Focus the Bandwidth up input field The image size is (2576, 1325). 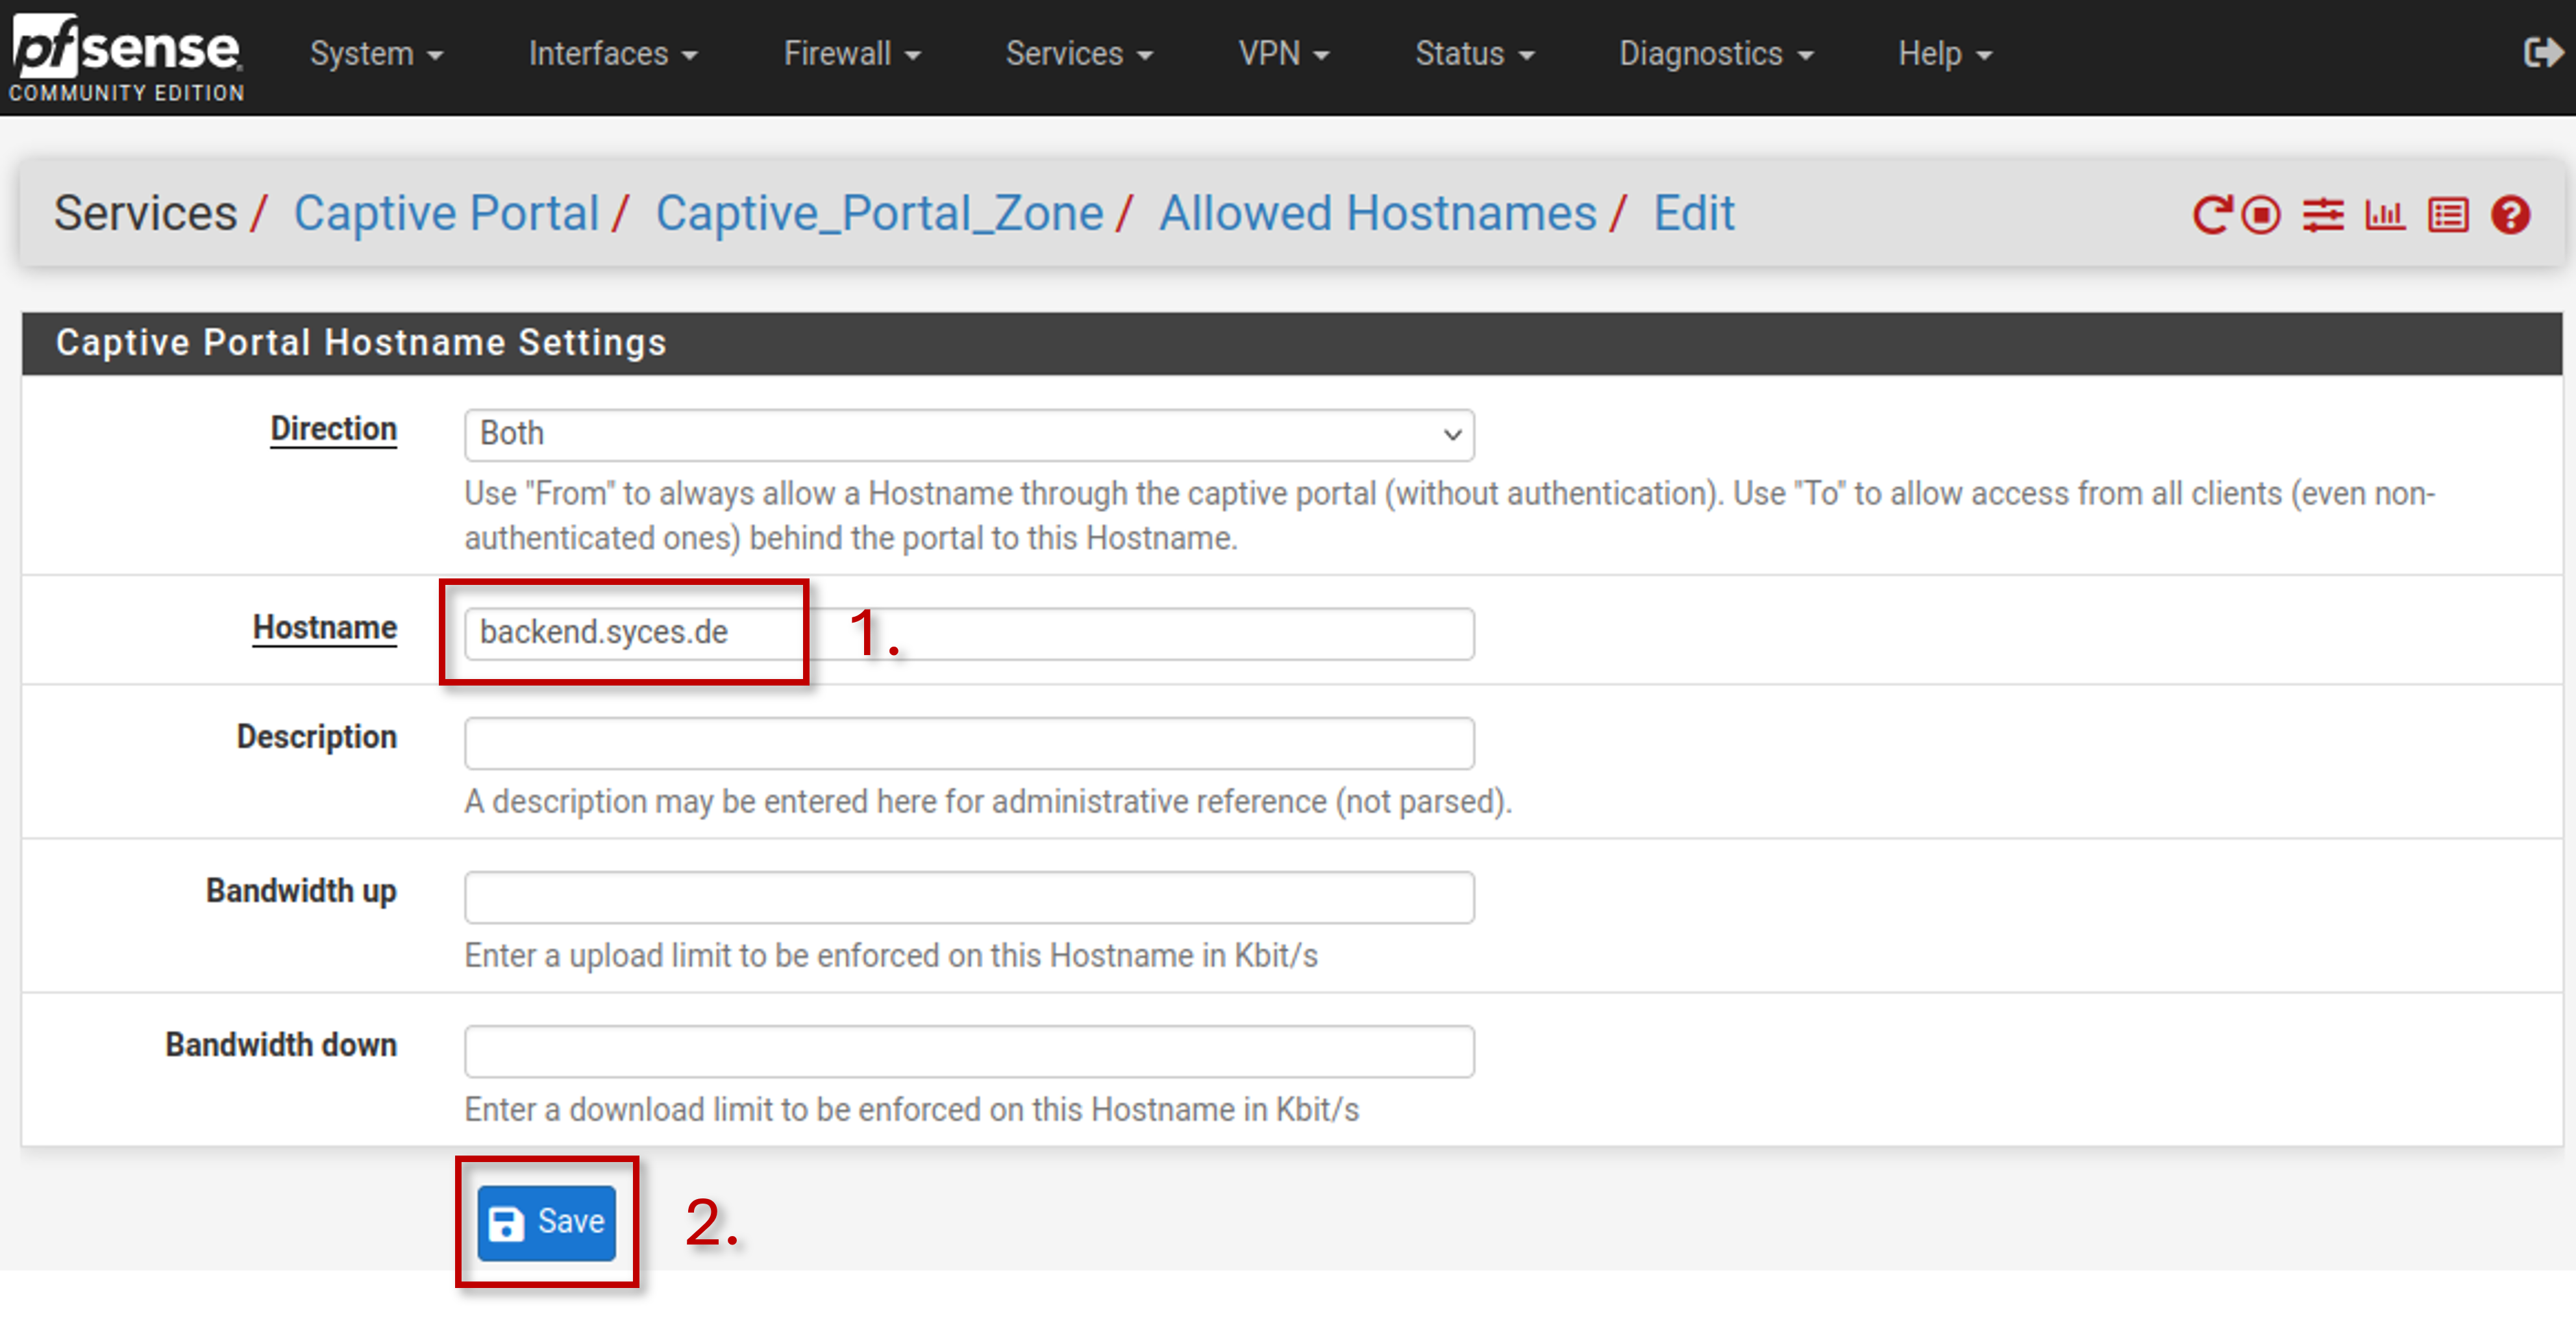(968, 896)
